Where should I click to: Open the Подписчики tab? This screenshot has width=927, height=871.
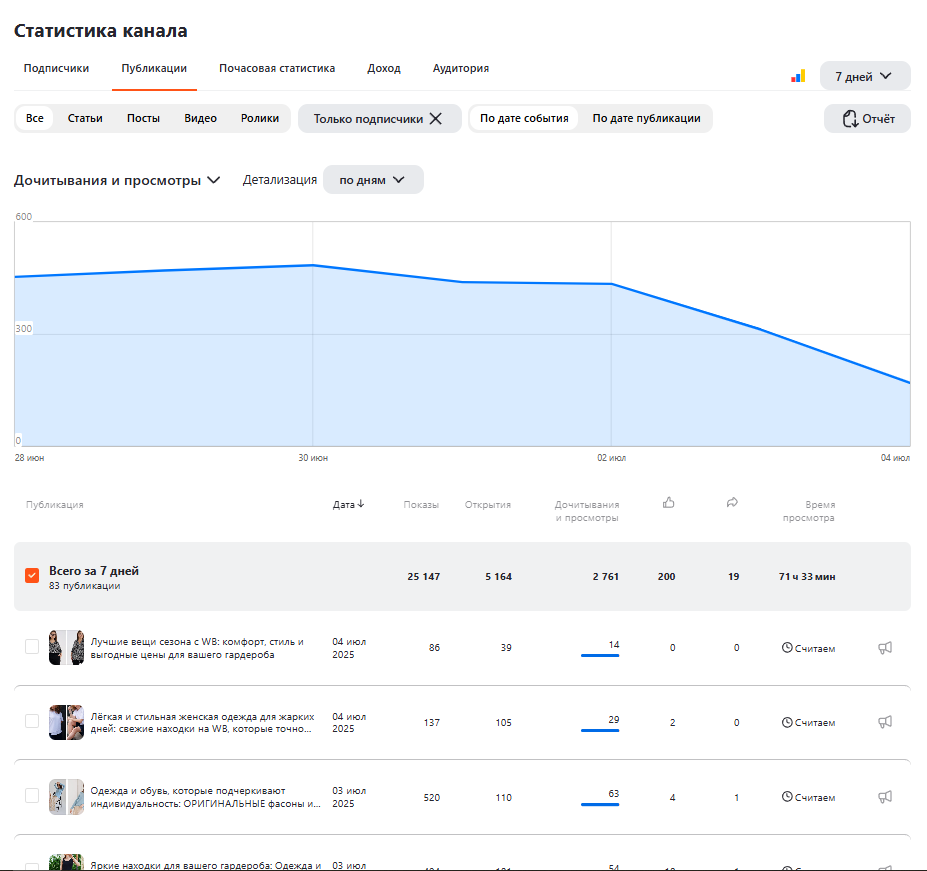(56, 69)
